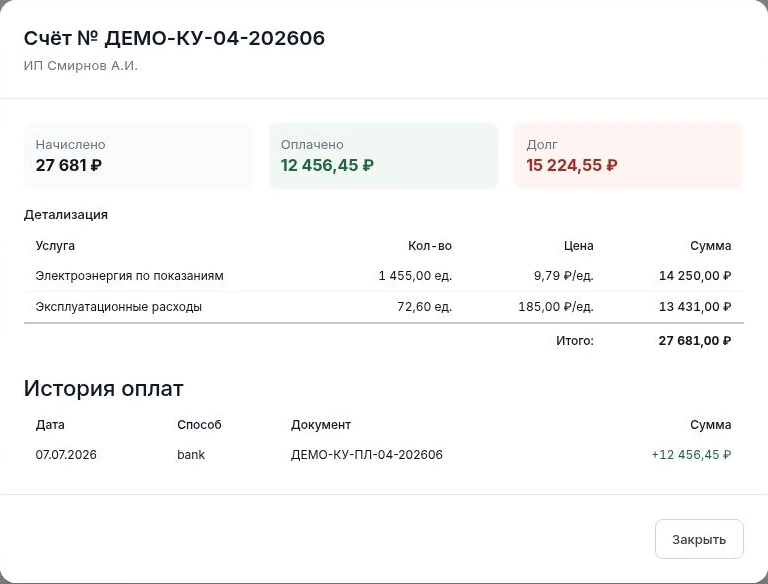Open payment document ДЕМО-КУ-ПЛ-04-202606
This screenshot has width=768, height=584.
[x=367, y=455]
